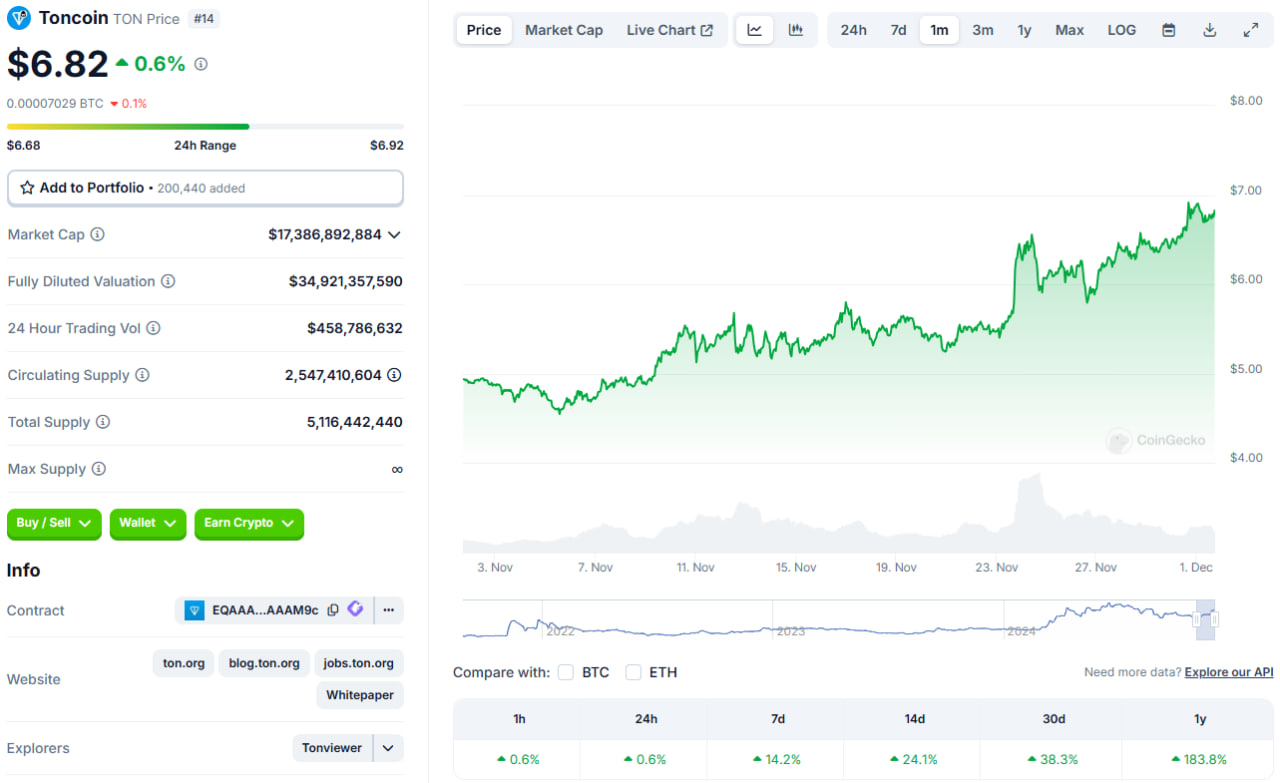The image size is (1280, 783).
Task: Open info icon next to Circulating Supply label
Action: click(142, 375)
